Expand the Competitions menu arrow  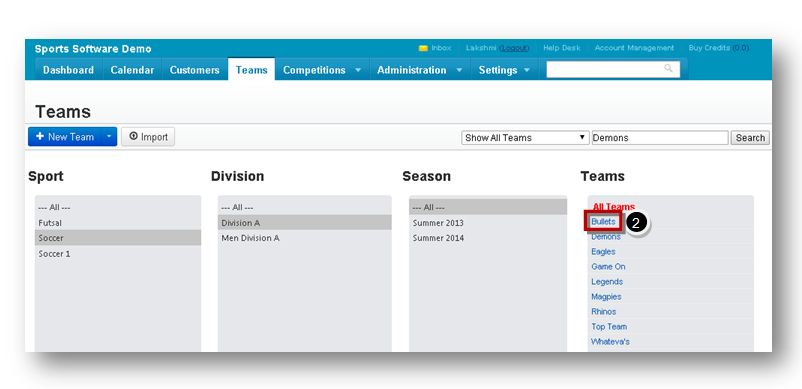point(358,70)
